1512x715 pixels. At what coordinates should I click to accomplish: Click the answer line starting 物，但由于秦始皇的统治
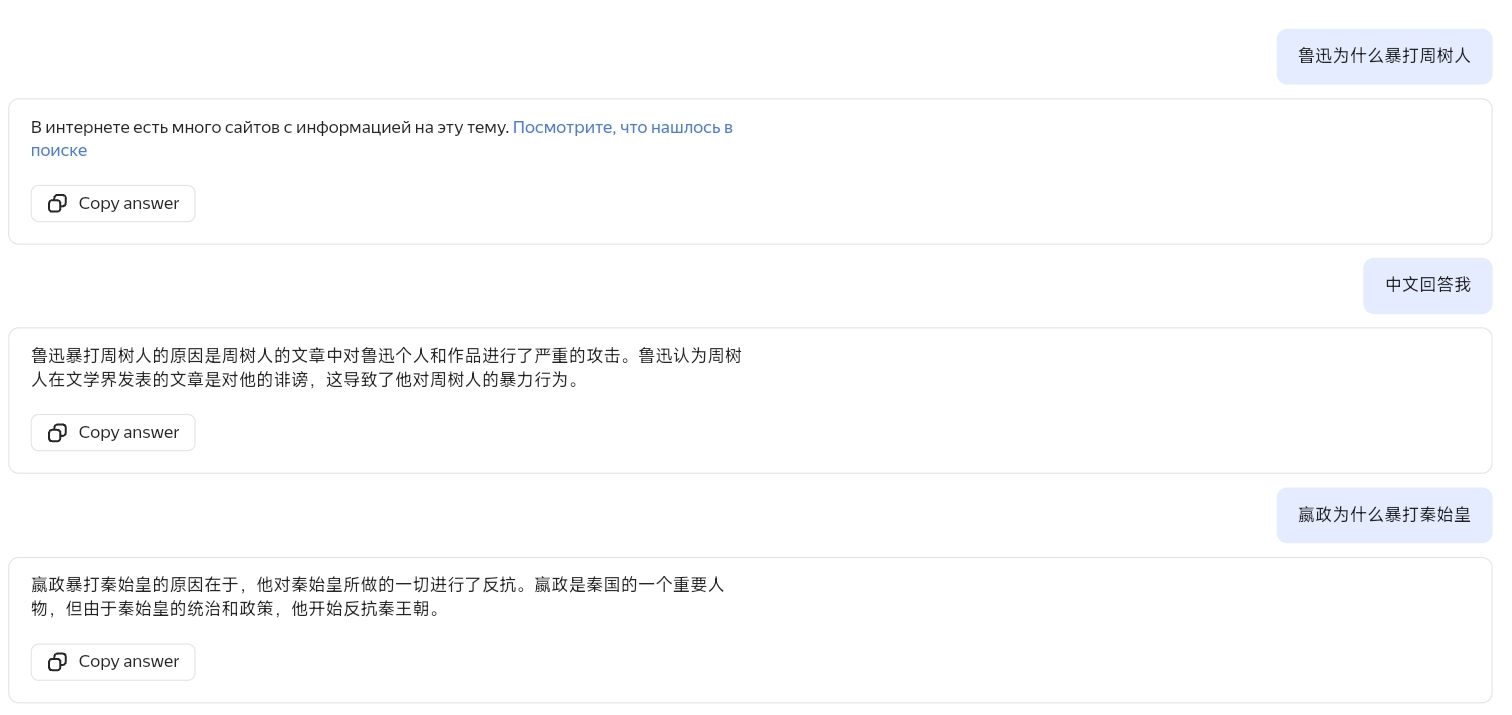coord(236,609)
